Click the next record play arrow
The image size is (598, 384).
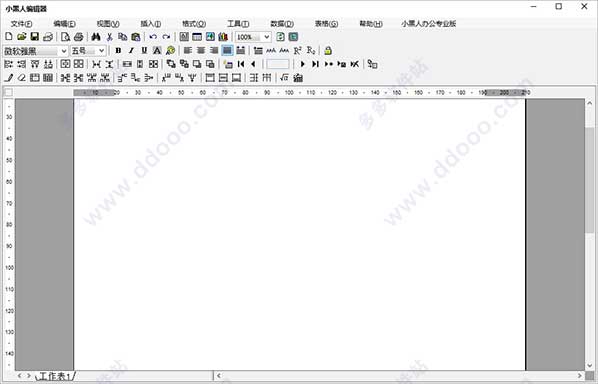302,64
